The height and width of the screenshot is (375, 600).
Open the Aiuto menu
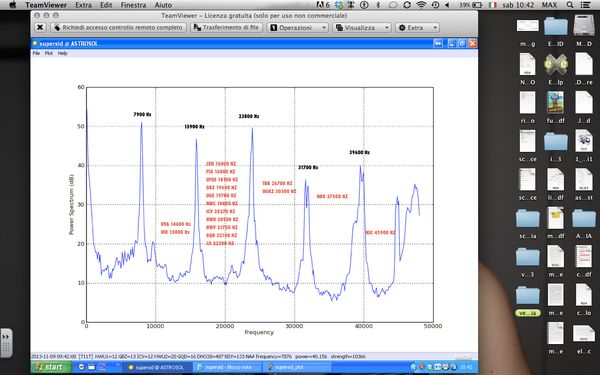[x=163, y=5]
